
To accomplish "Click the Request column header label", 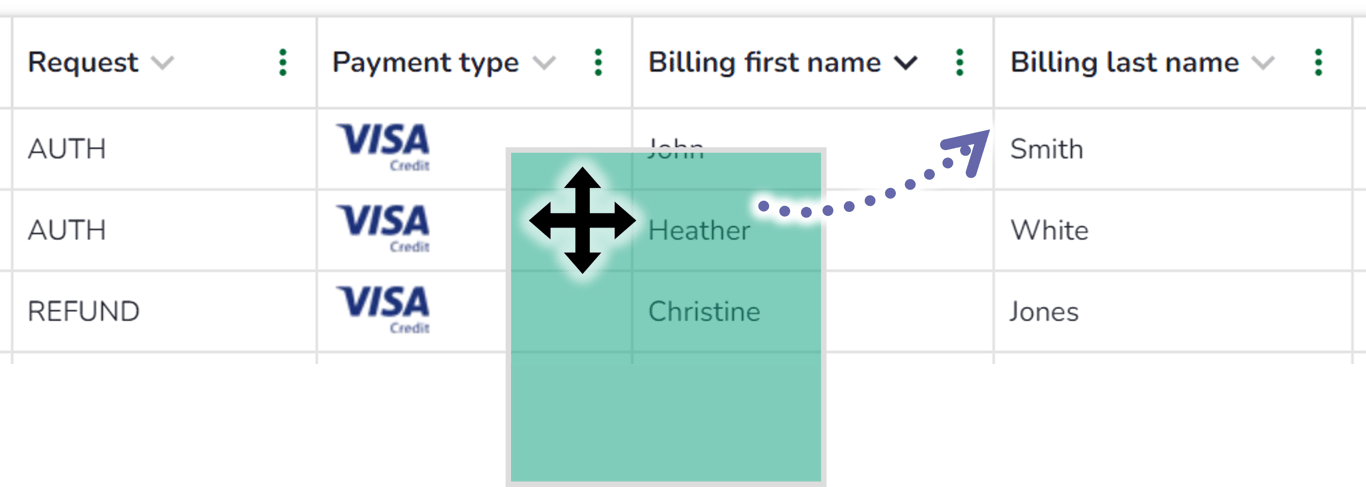I will click(x=83, y=63).
